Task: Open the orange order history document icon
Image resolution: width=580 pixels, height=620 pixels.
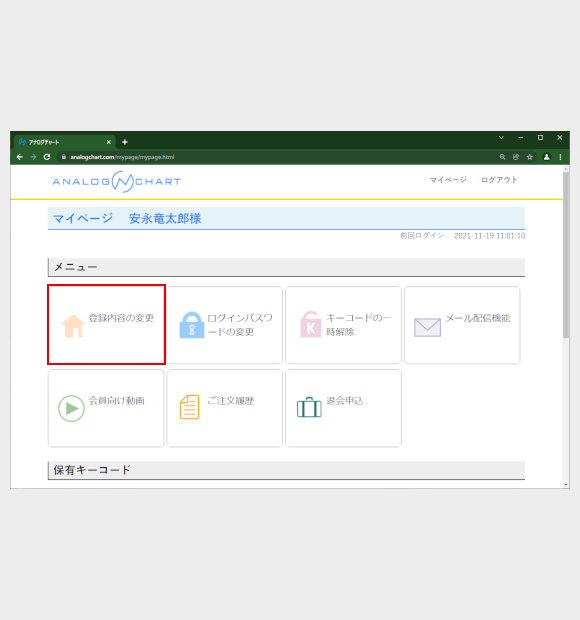Action: (x=189, y=407)
